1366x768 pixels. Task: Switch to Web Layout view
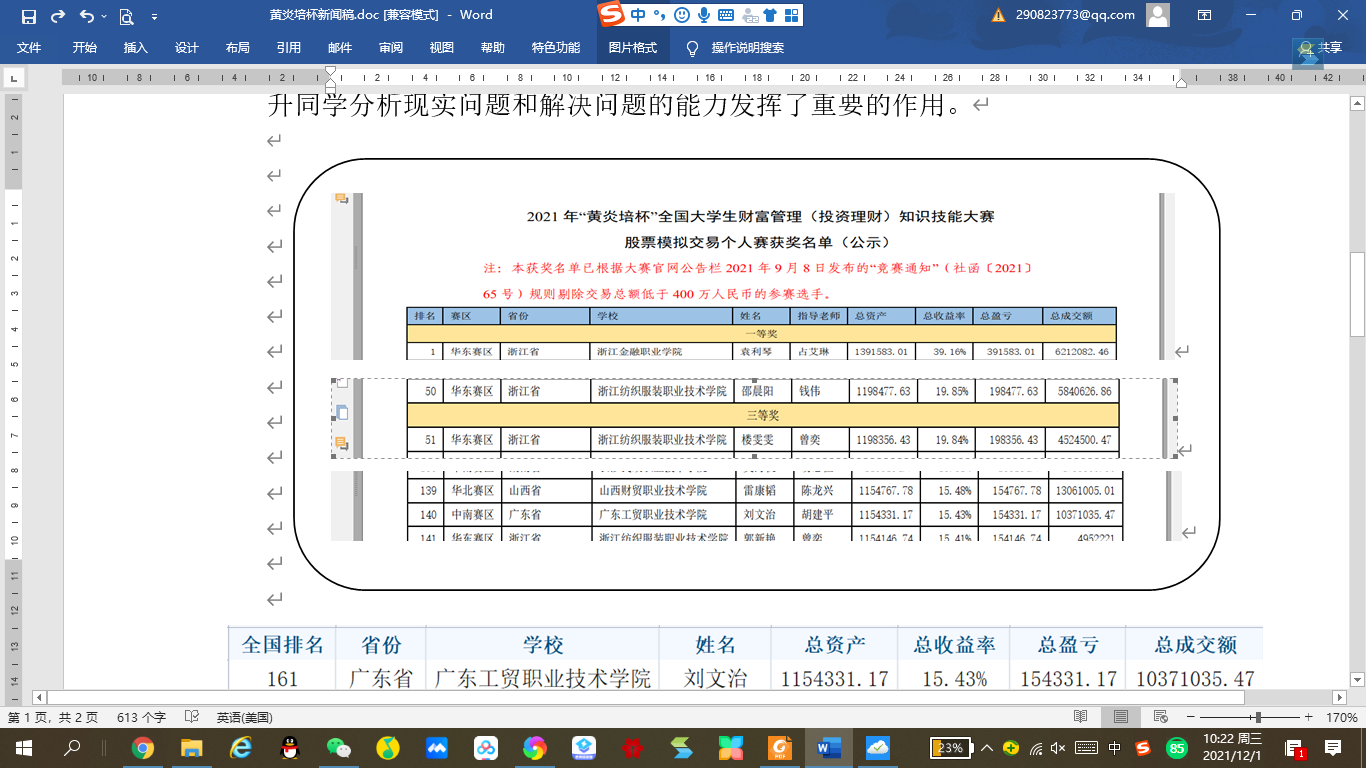(1160, 717)
